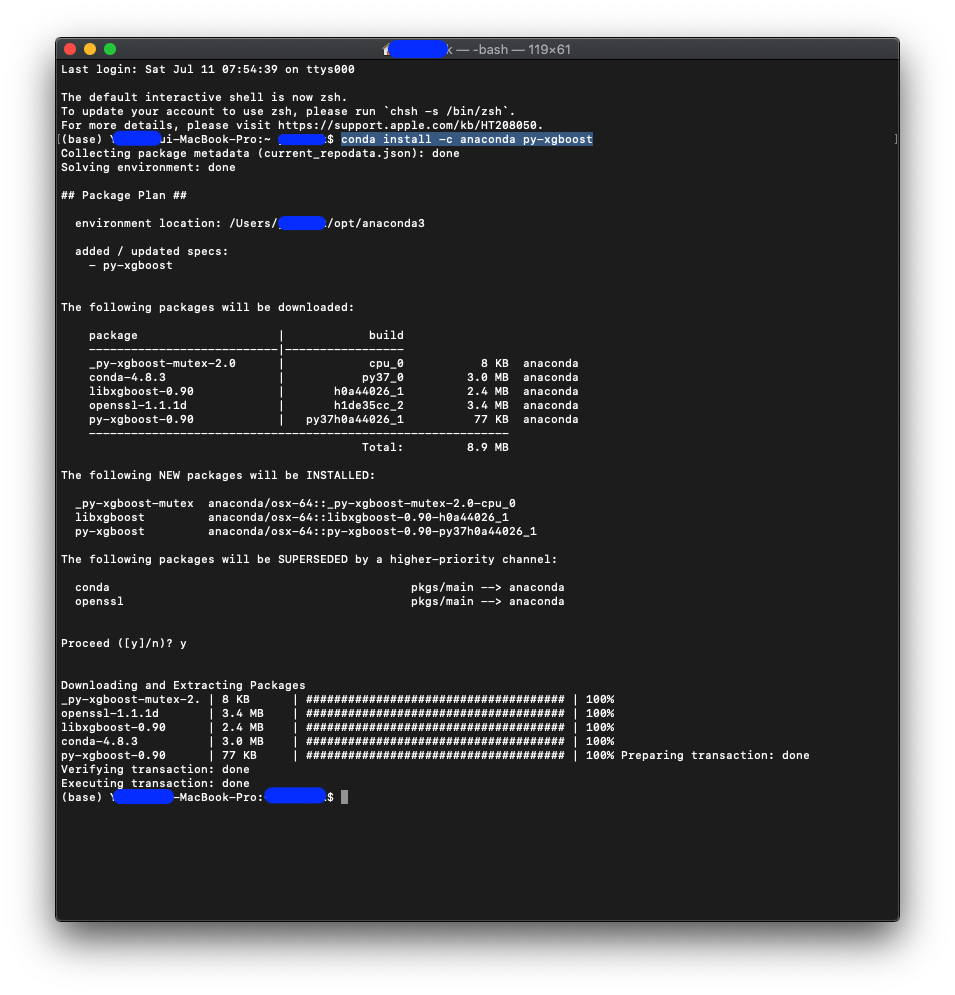Image resolution: width=955 pixels, height=995 pixels.
Task: Click 'anaconda/osx-64::libxgboost-0.90-h0a44026_1' spec
Action: point(359,517)
